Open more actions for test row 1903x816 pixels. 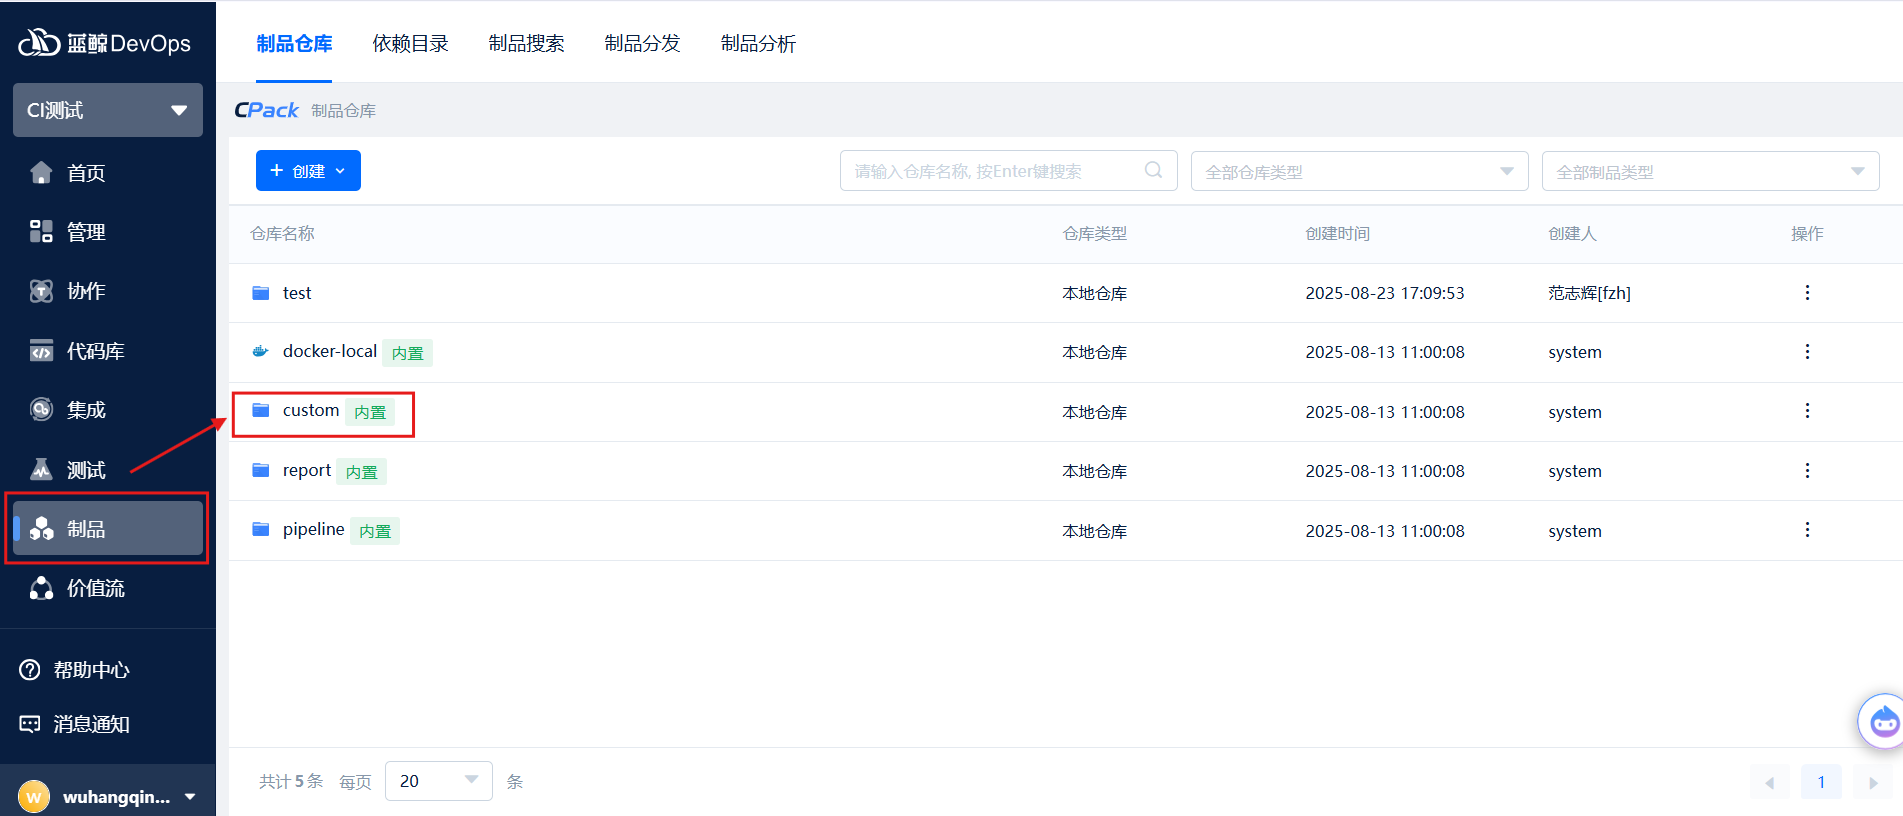click(1807, 293)
